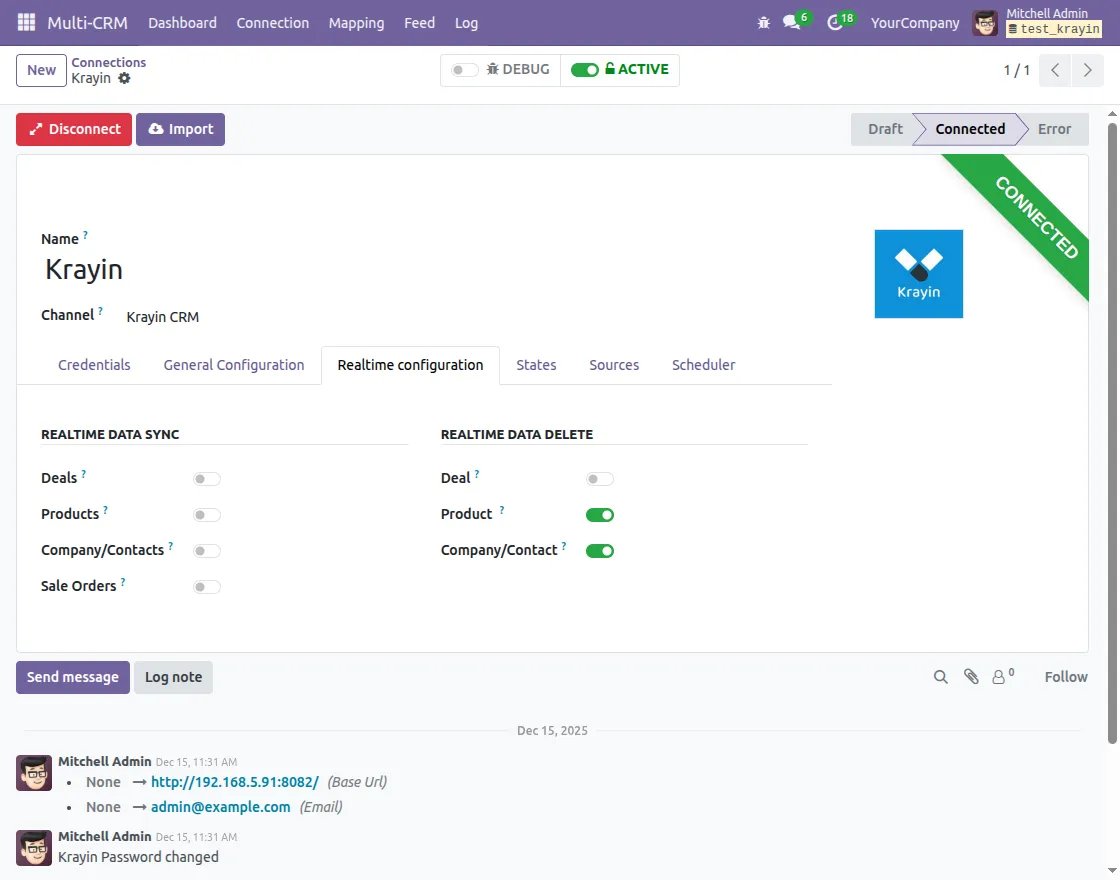Click the attach files paperclip icon
Screen dimensions: 1120x880
pyautogui.click(x=971, y=677)
